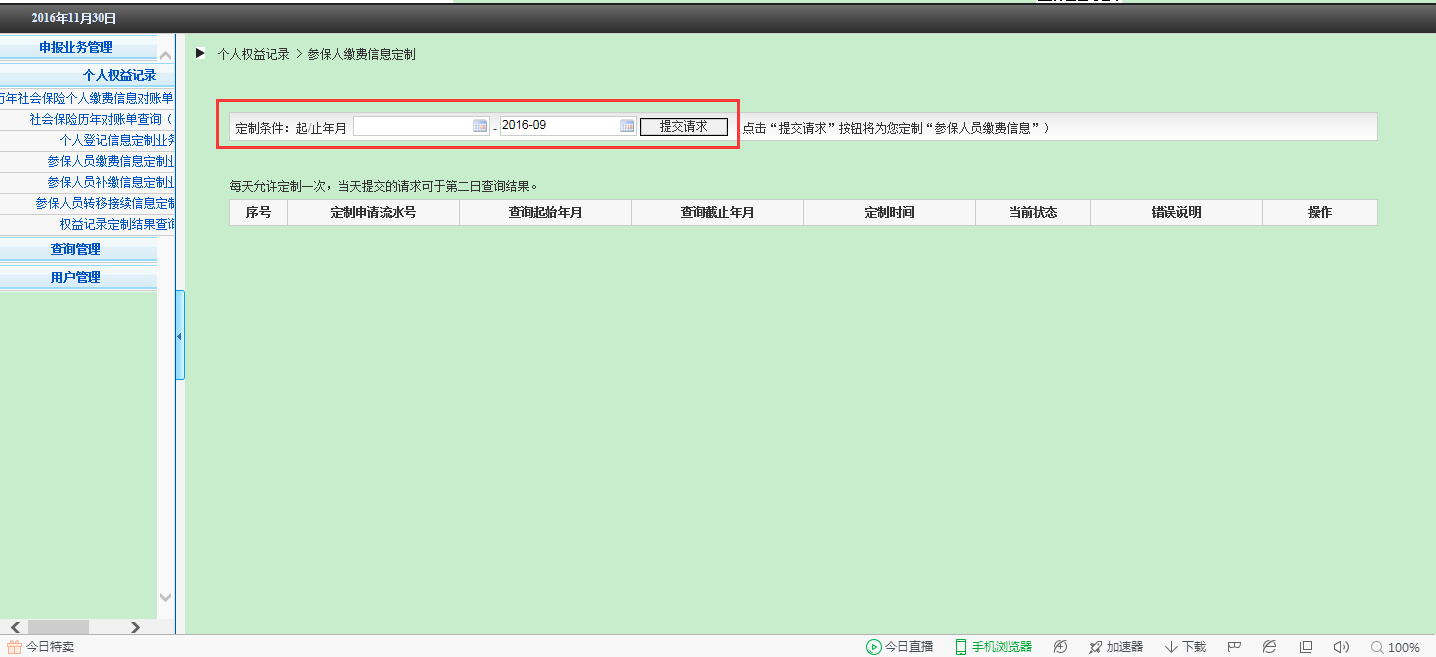1436x657 pixels.
Task: Click the 定制时间 column header
Action: coord(889,213)
